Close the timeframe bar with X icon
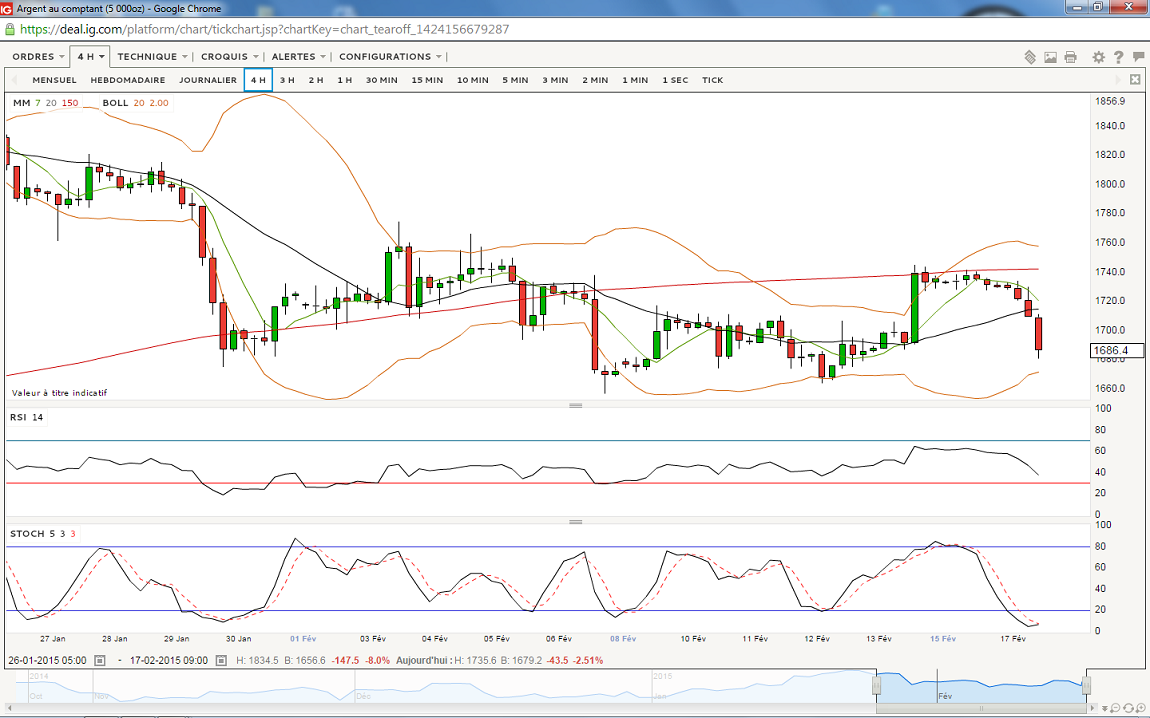Screen dimensions: 1150x718 coord(1135,79)
